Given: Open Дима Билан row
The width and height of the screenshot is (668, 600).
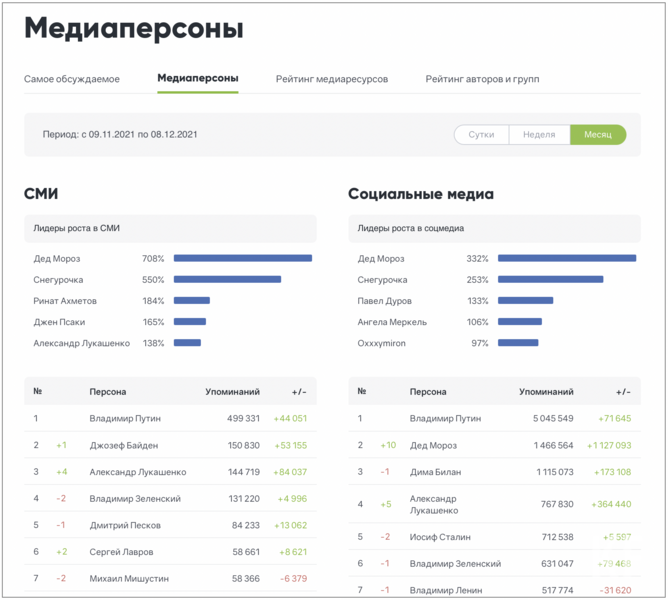Looking at the screenshot, I should tap(435, 472).
